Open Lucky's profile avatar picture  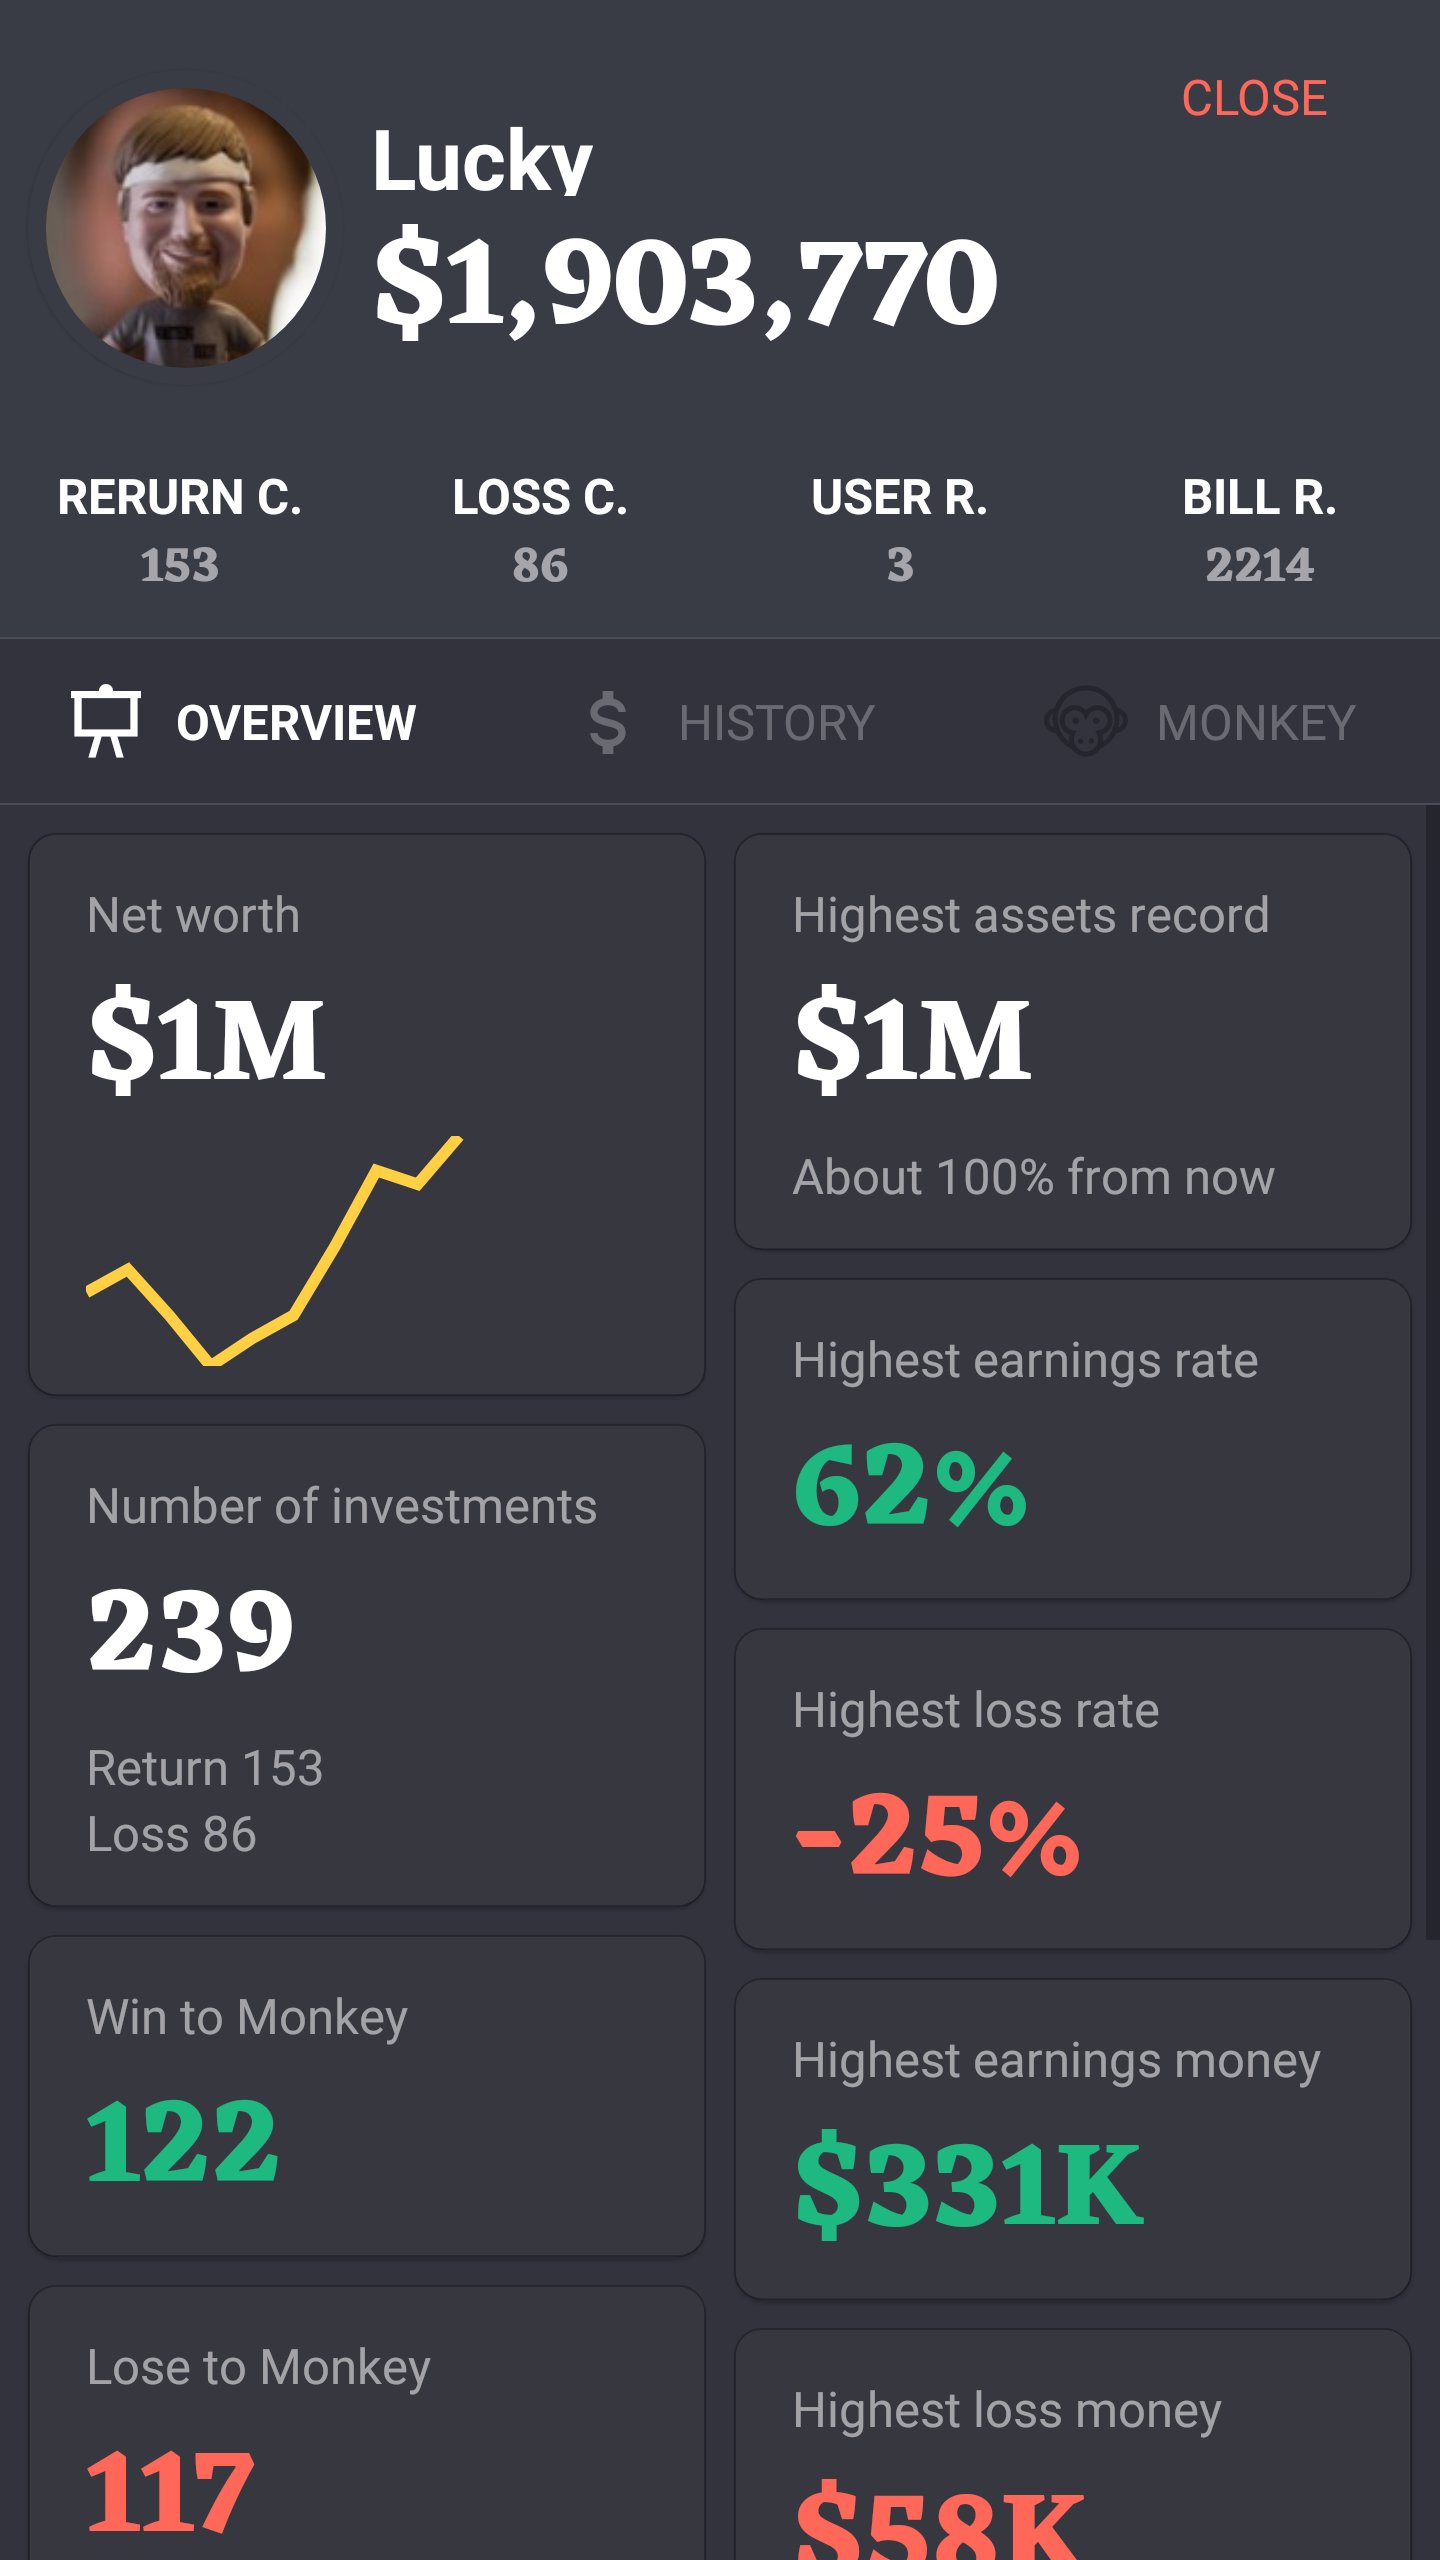pos(186,228)
